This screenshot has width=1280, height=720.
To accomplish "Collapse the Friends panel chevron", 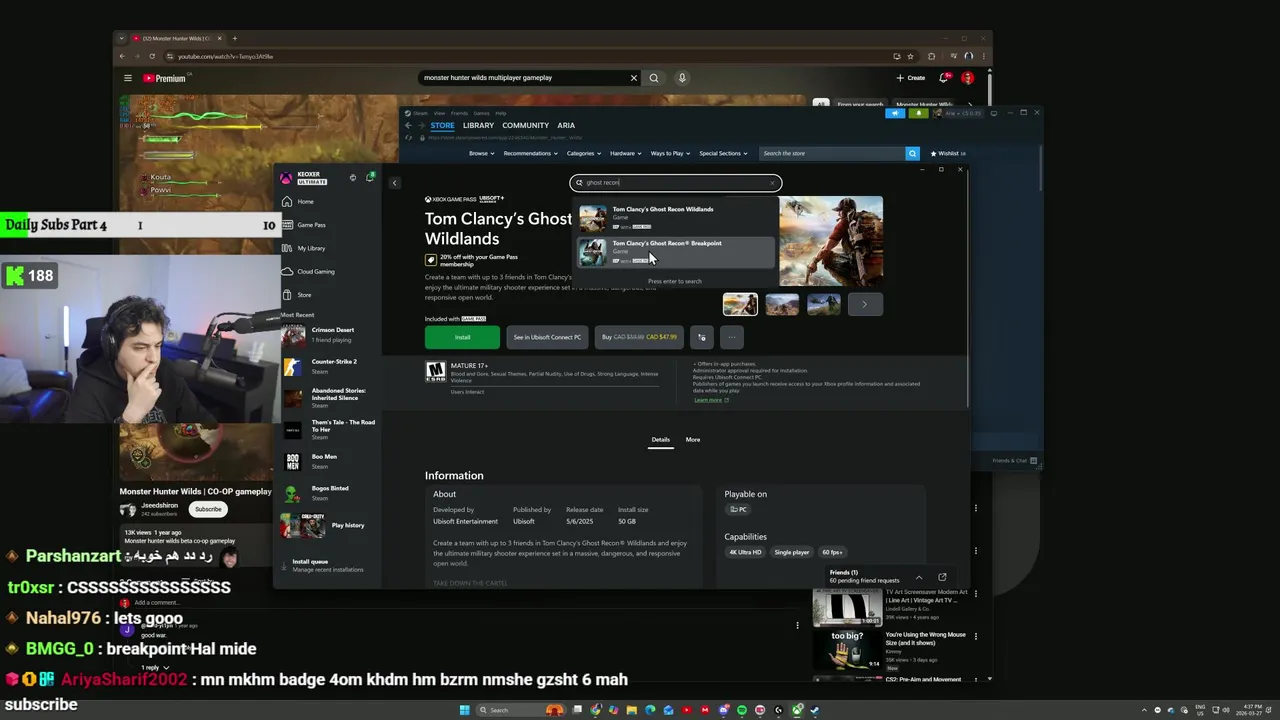I will pos(919,577).
